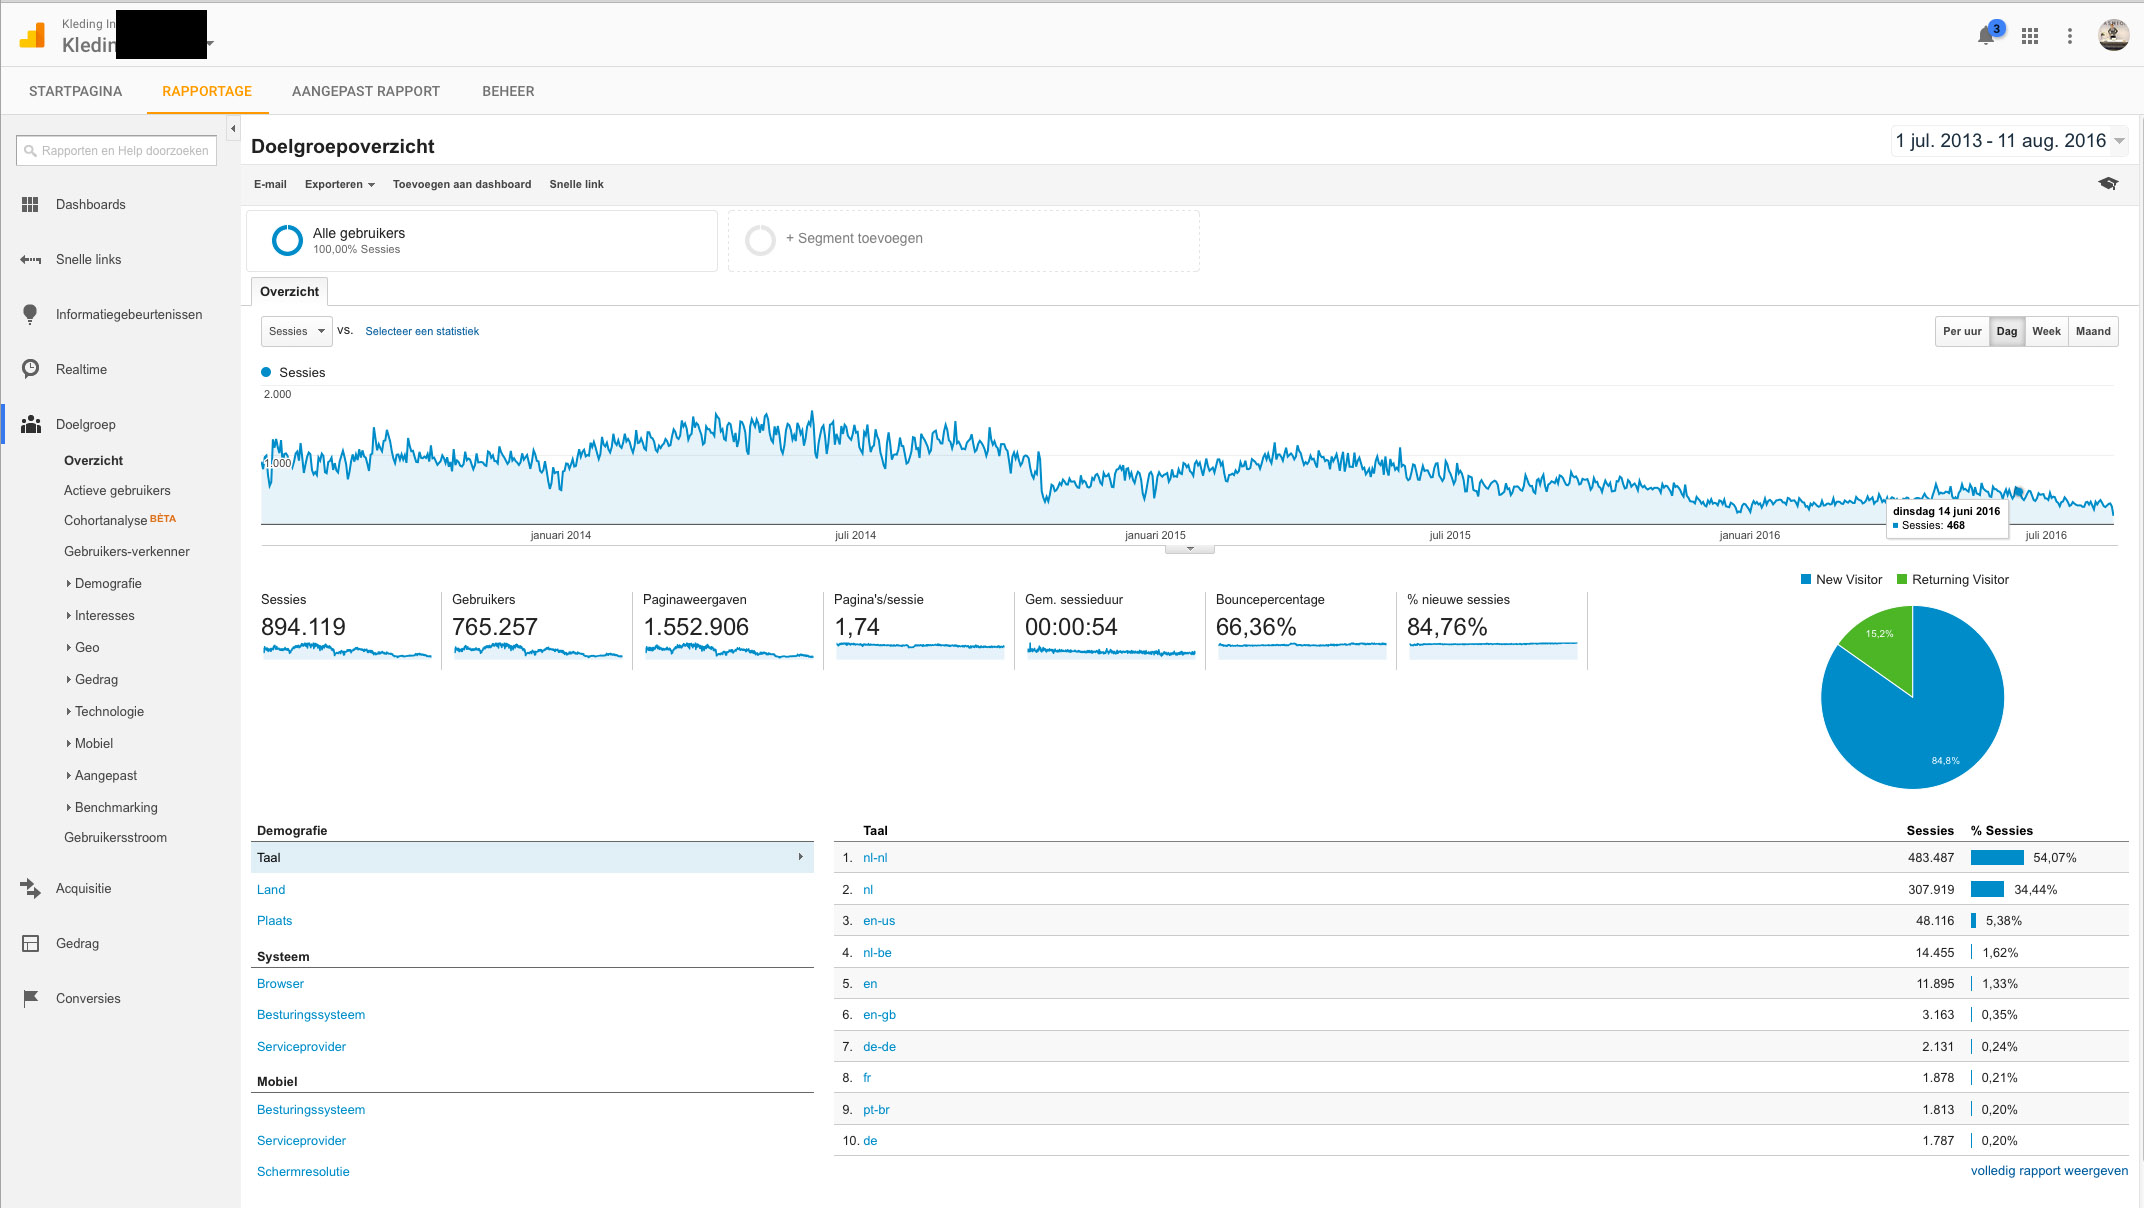Image resolution: width=2144 pixels, height=1208 pixels.
Task: Select the Overzicht report tab
Action: tap(289, 291)
